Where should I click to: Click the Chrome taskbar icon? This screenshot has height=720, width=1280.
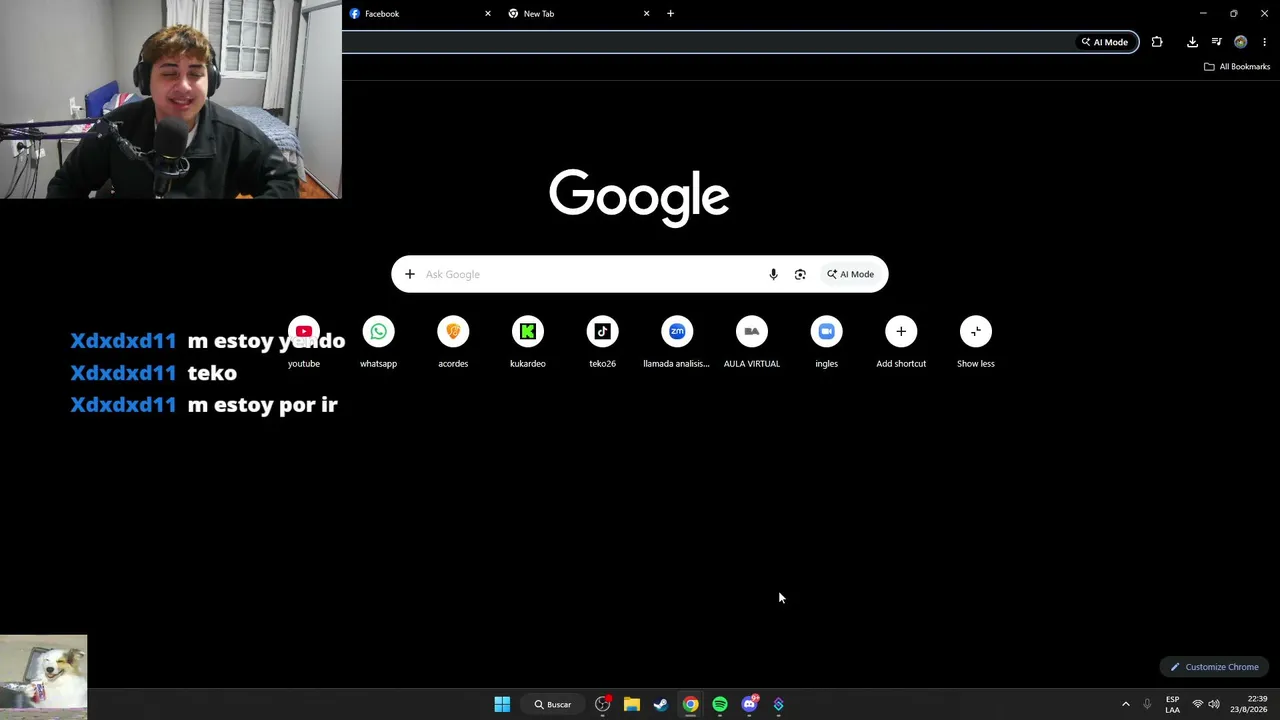(690, 704)
